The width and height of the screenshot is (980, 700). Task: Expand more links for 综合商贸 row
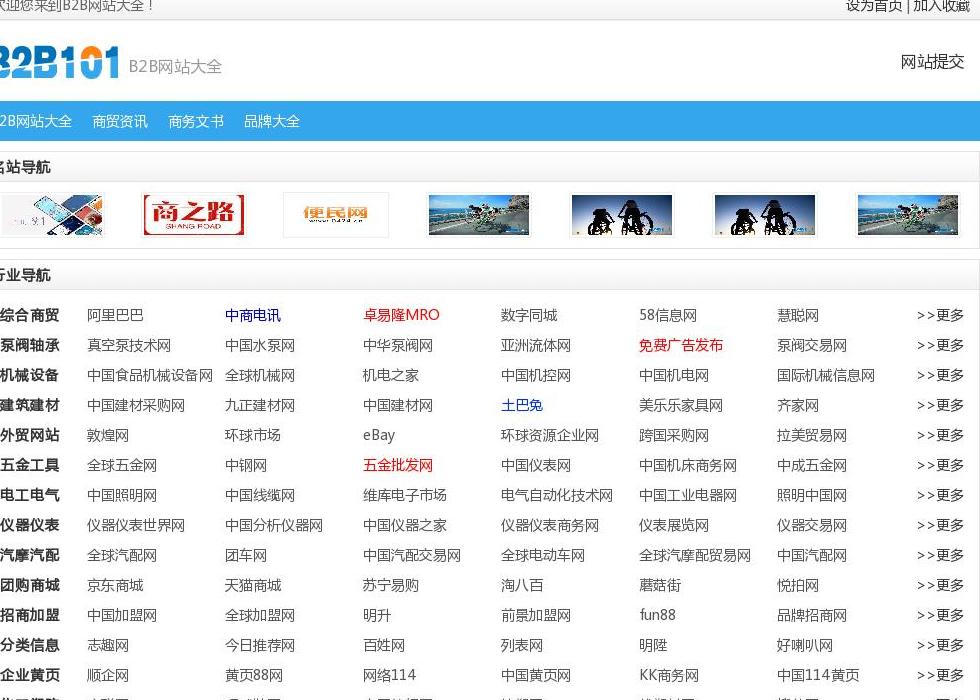pyautogui.click(x=940, y=315)
